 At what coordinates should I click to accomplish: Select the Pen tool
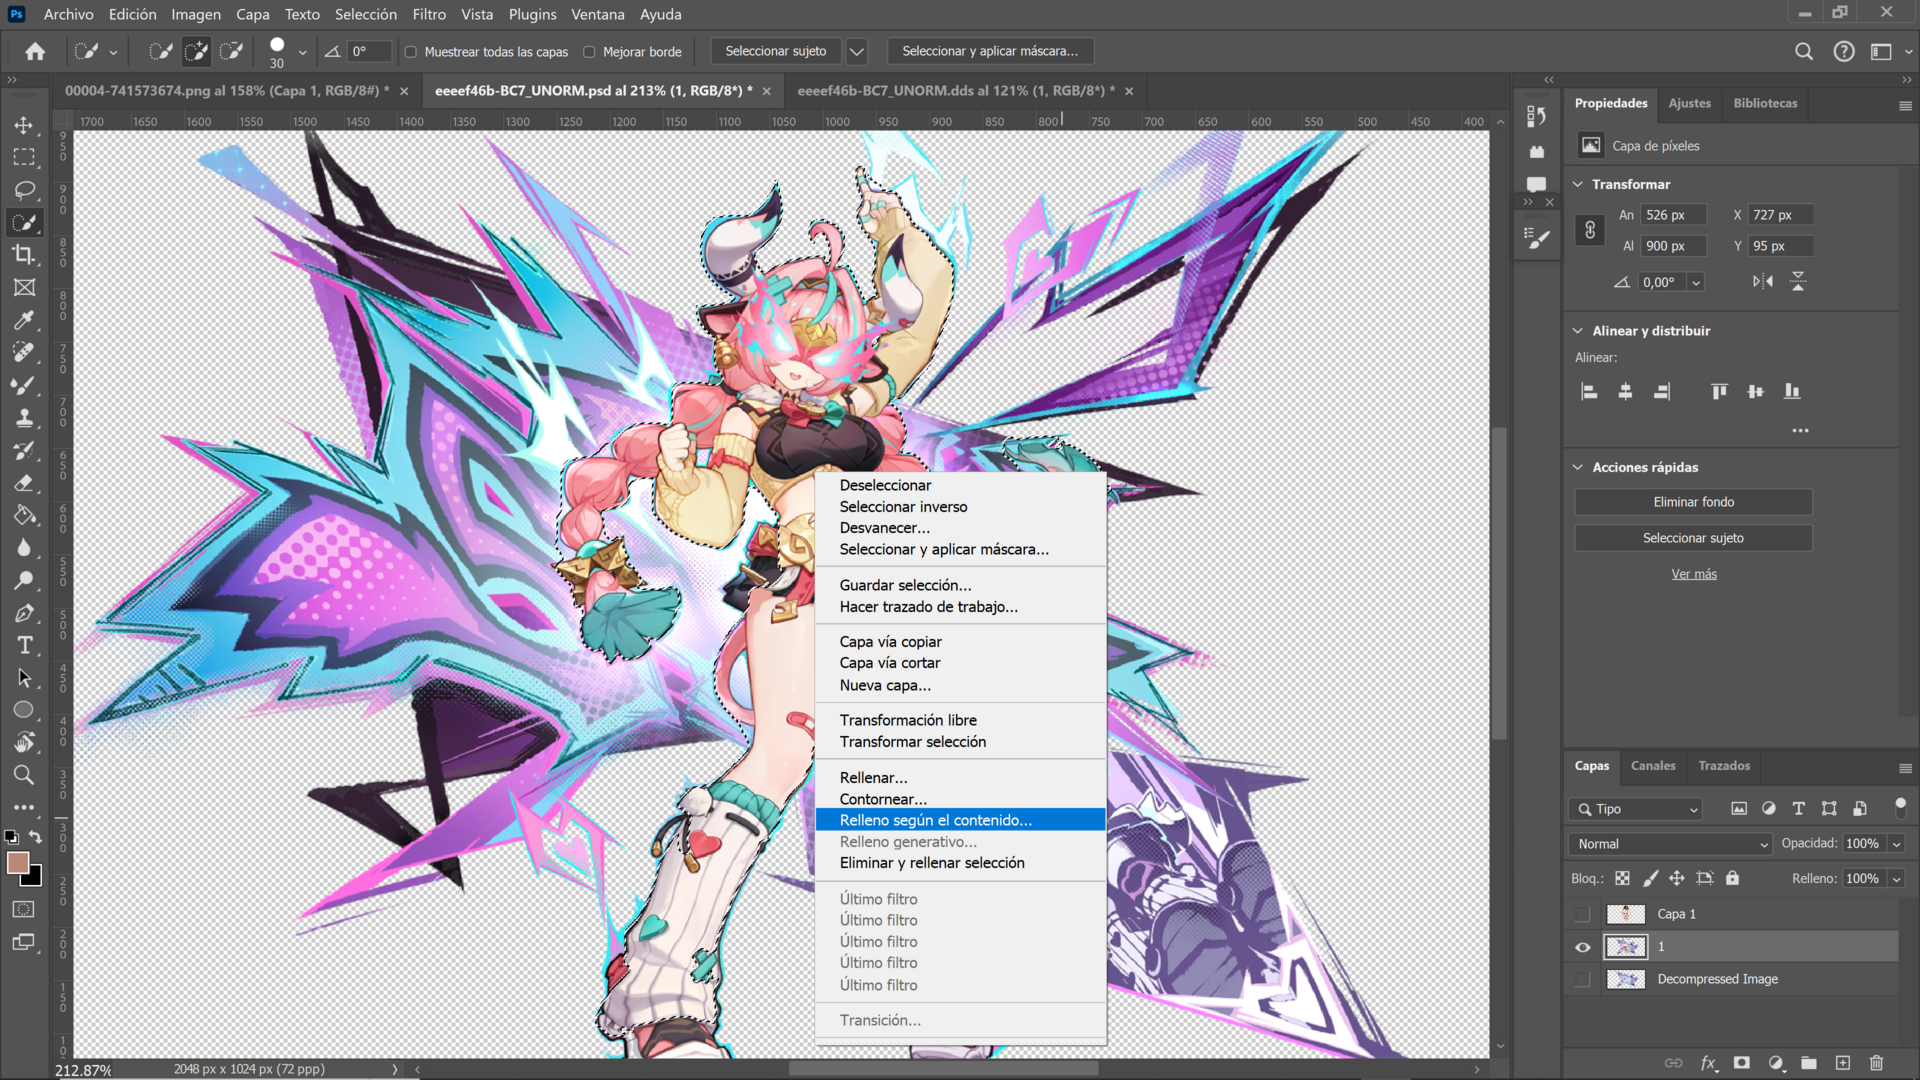tap(24, 613)
